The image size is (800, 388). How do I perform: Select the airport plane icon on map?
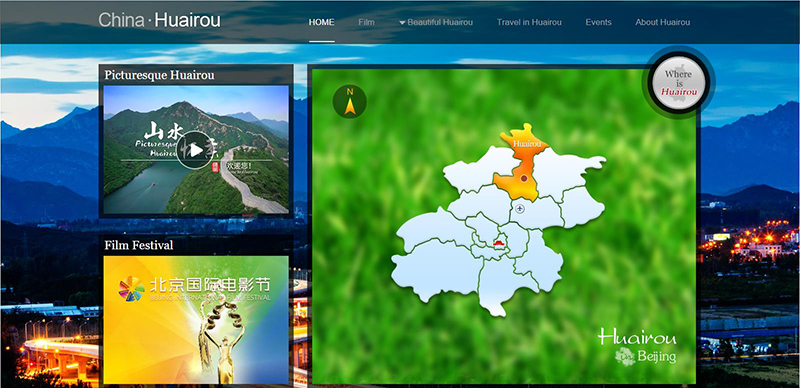pyautogui.click(x=520, y=208)
